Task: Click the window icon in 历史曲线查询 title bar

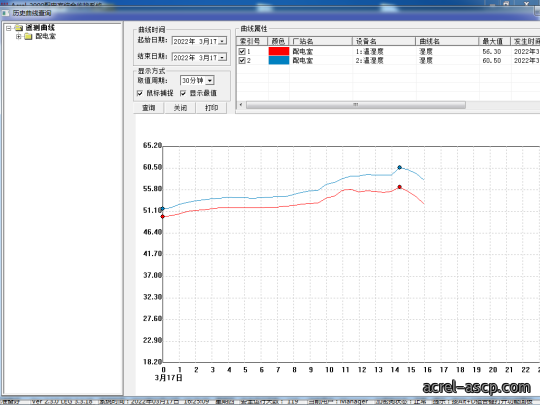Action: [x=6, y=13]
